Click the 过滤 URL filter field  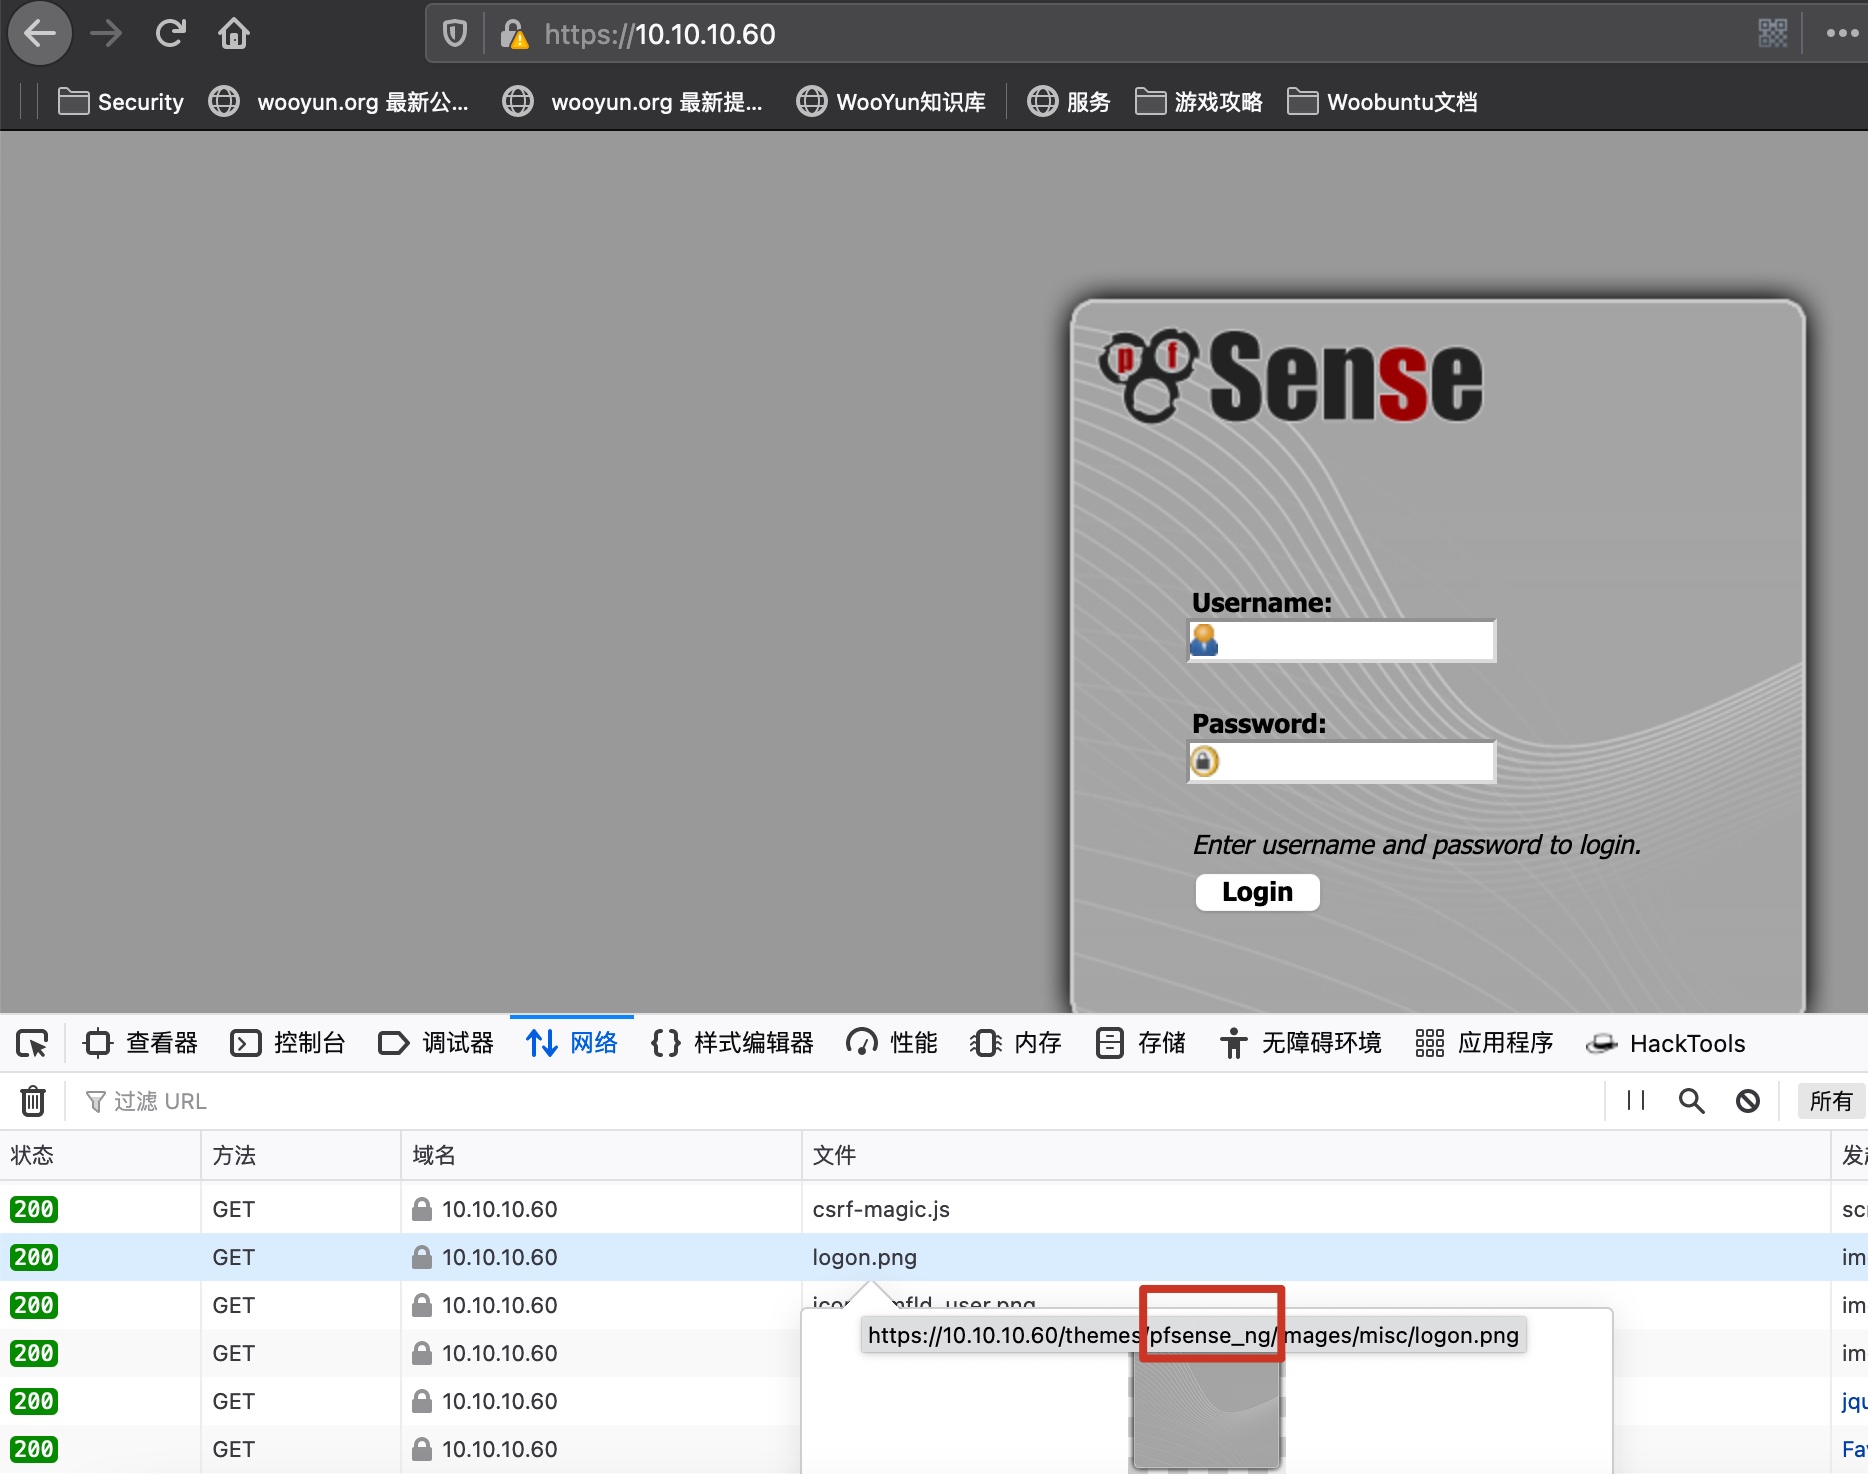840,1101
